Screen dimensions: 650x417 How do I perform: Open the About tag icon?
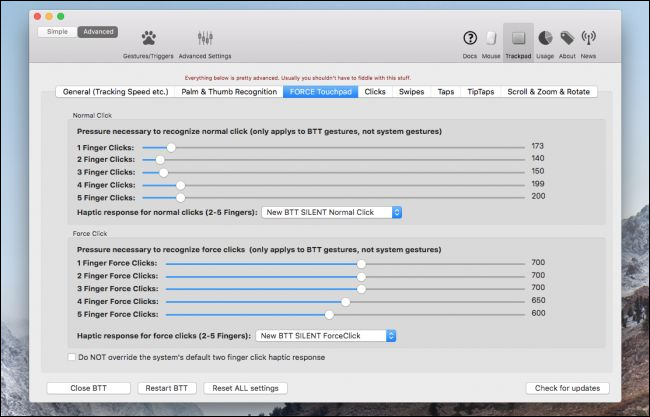click(x=567, y=38)
